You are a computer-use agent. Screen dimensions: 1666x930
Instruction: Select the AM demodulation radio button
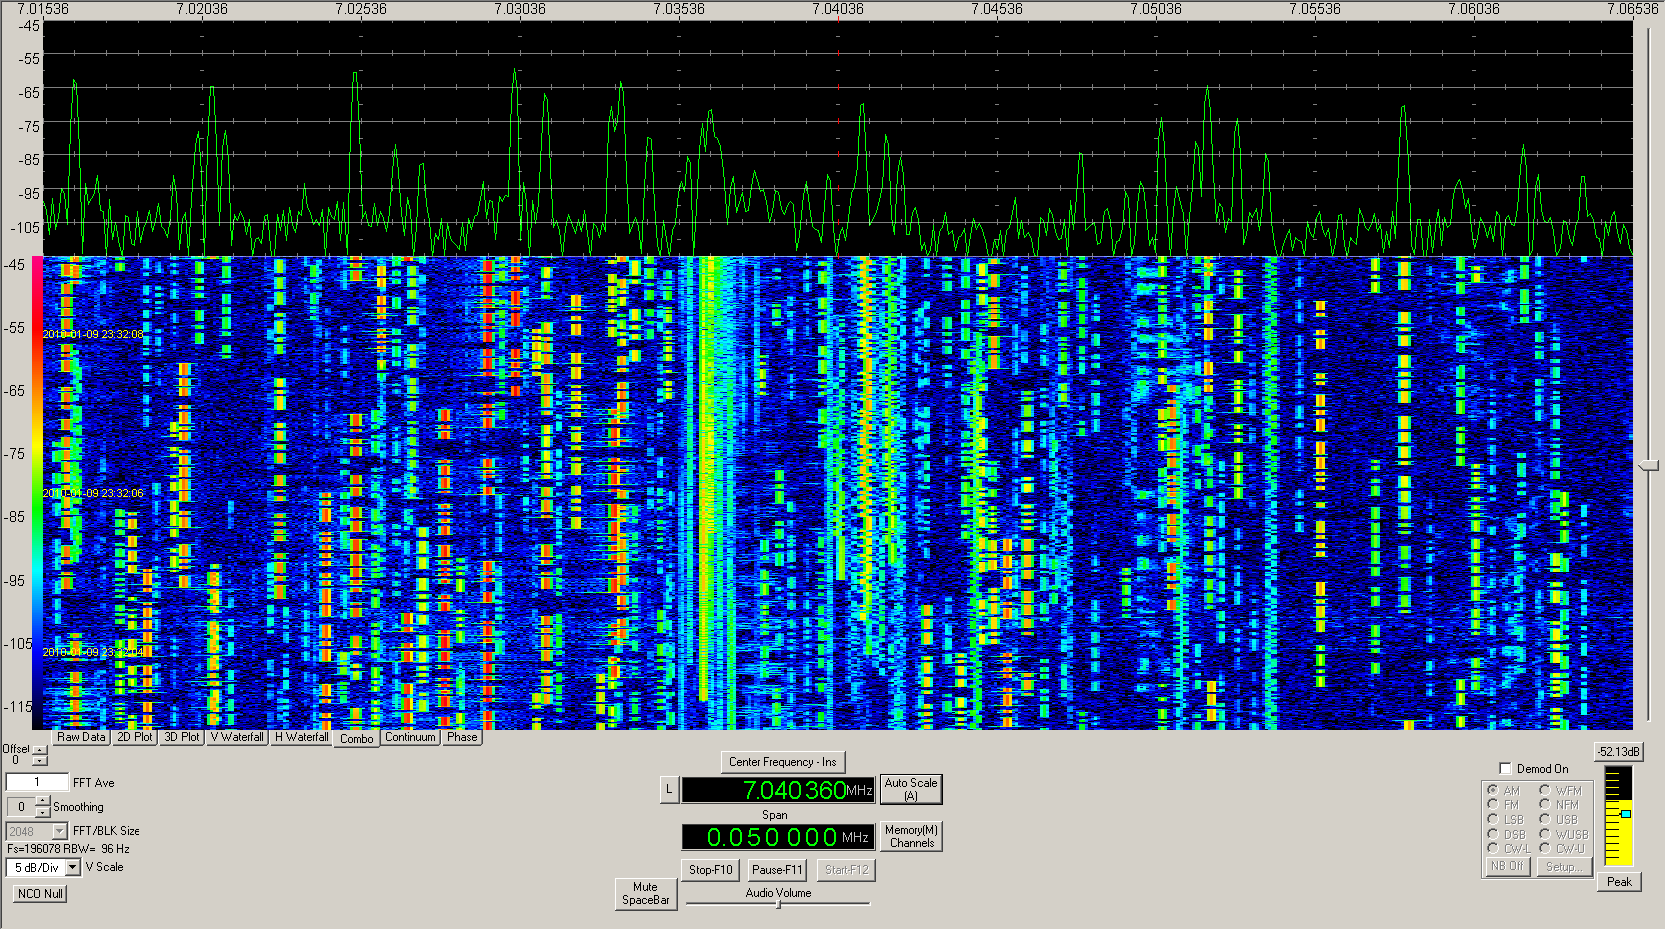pyautogui.click(x=1493, y=790)
